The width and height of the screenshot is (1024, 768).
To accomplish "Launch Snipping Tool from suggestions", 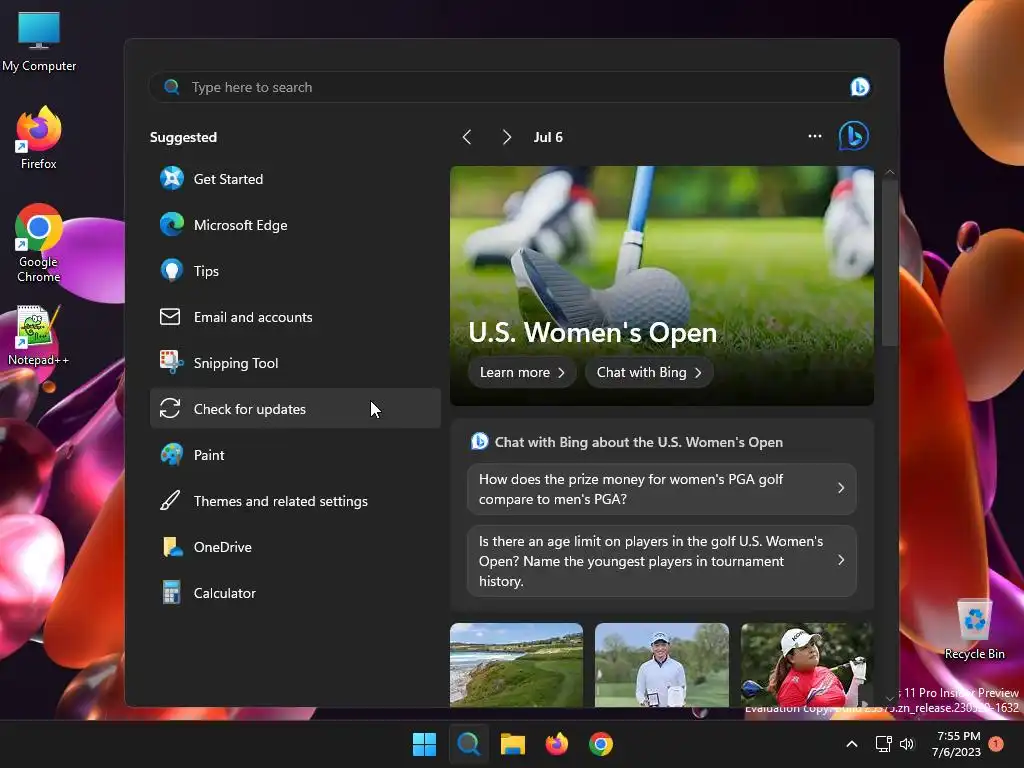I will click(x=295, y=363).
